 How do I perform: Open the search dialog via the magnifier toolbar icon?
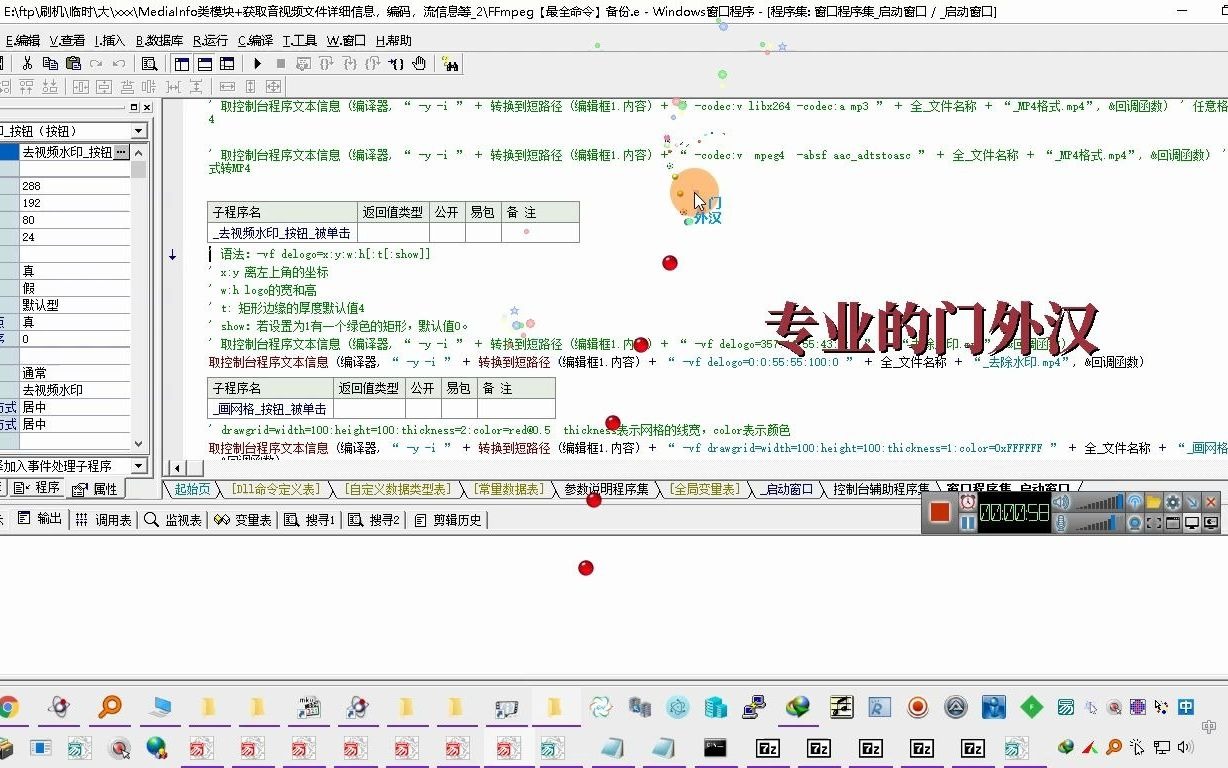149,64
